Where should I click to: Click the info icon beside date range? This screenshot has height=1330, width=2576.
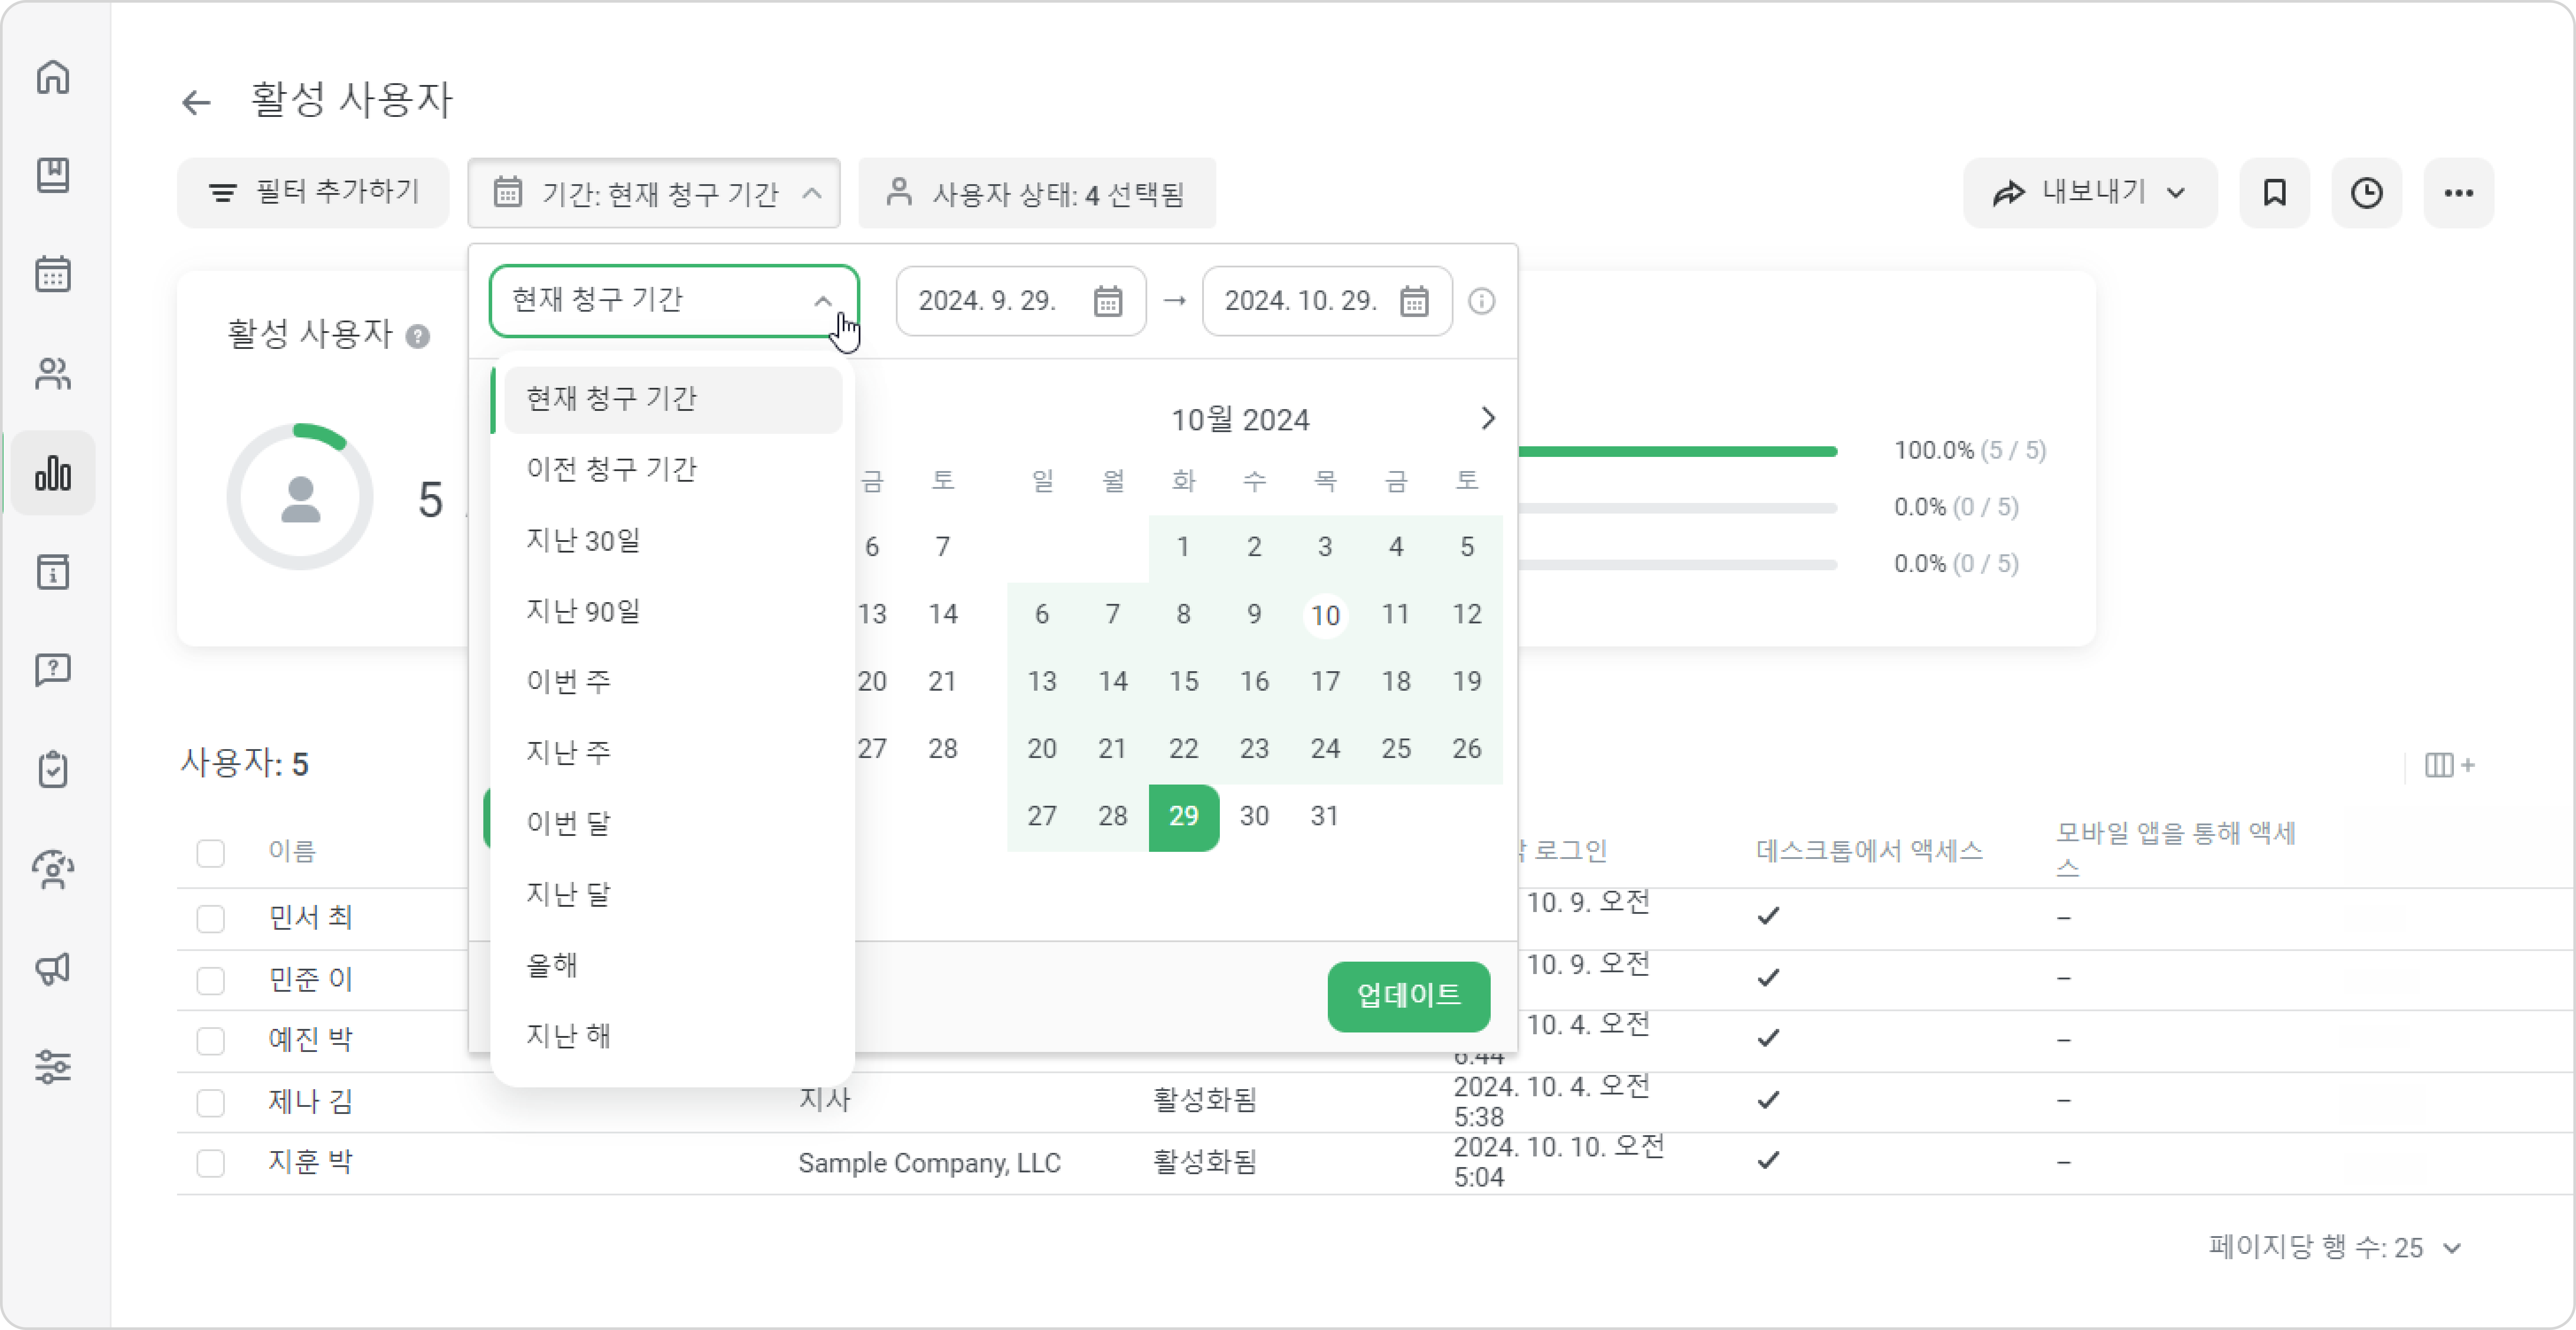(x=1481, y=301)
